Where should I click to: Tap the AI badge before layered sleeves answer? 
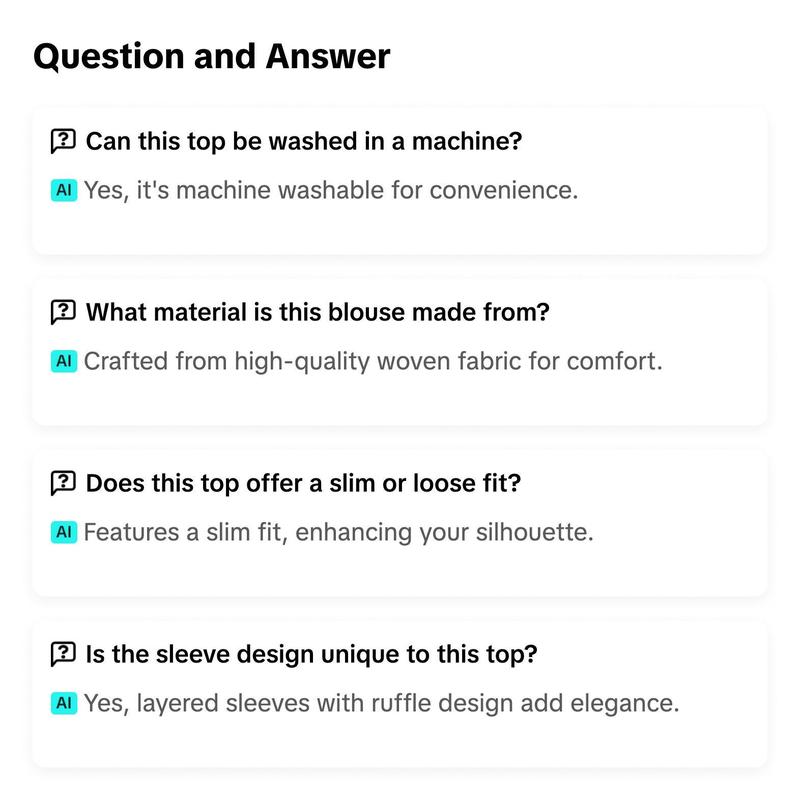[x=64, y=703]
